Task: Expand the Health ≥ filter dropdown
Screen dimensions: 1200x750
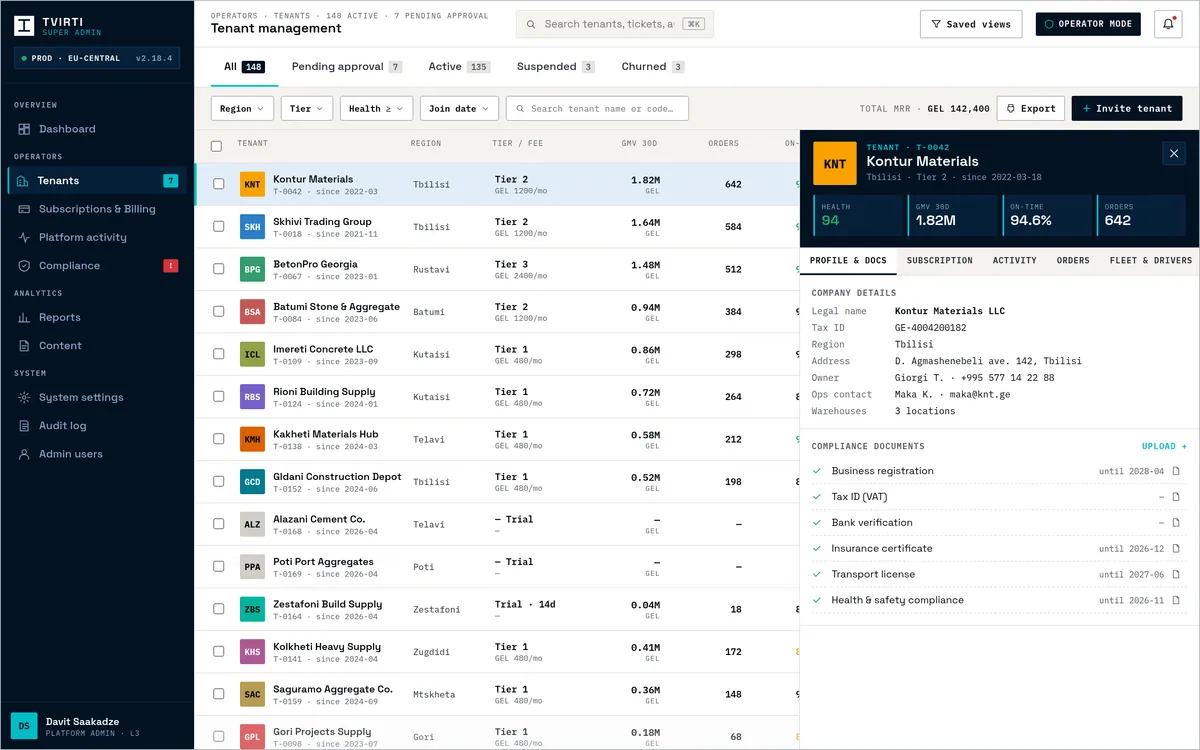Action: click(376, 108)
